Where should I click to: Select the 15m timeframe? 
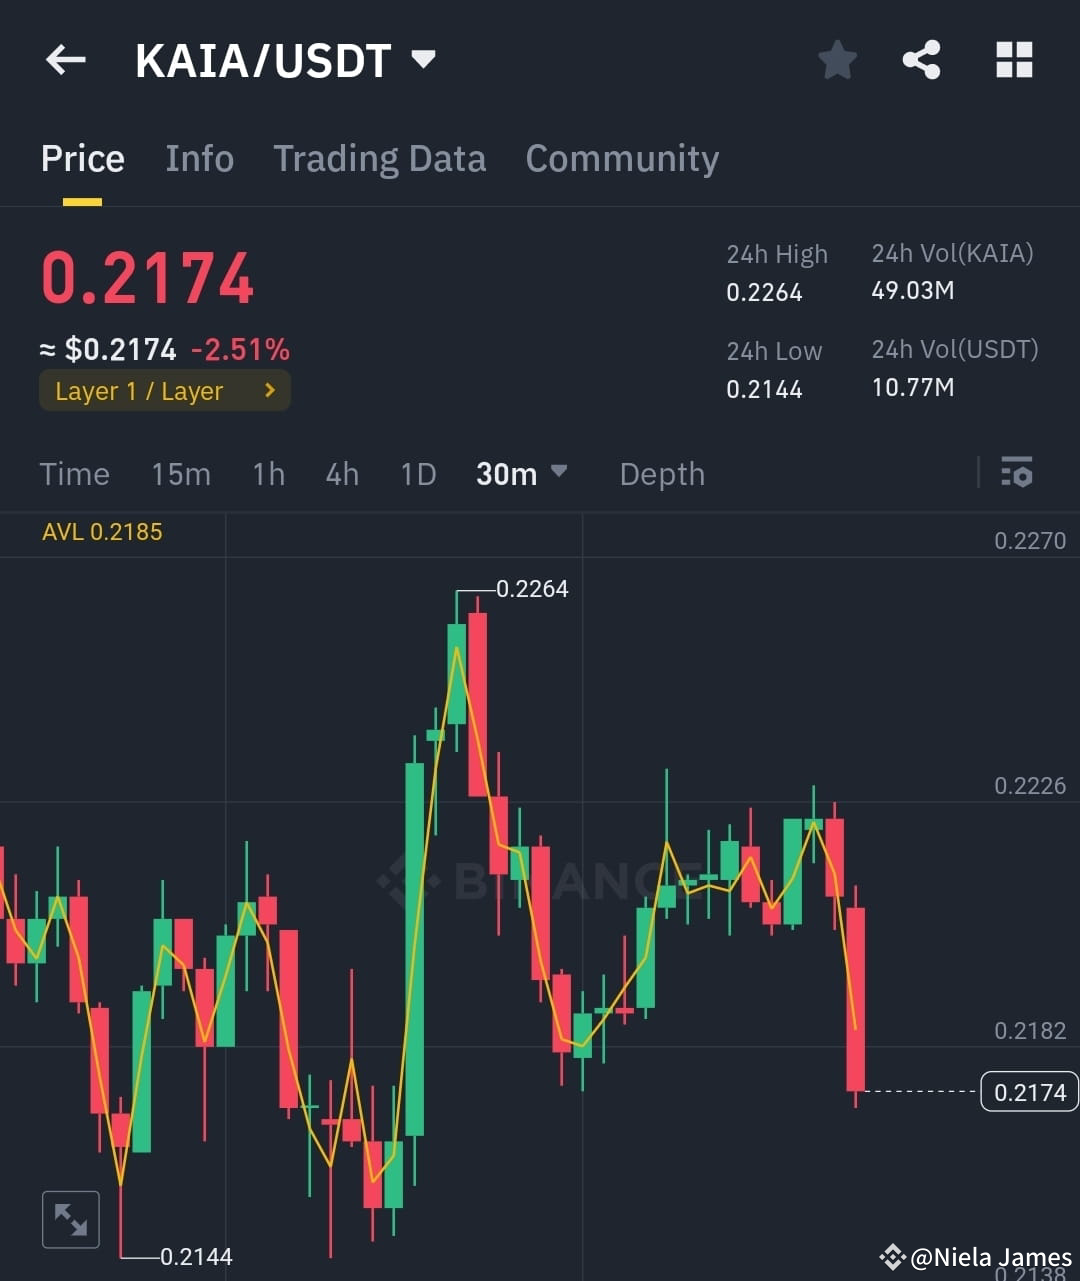tap(181, 474)
